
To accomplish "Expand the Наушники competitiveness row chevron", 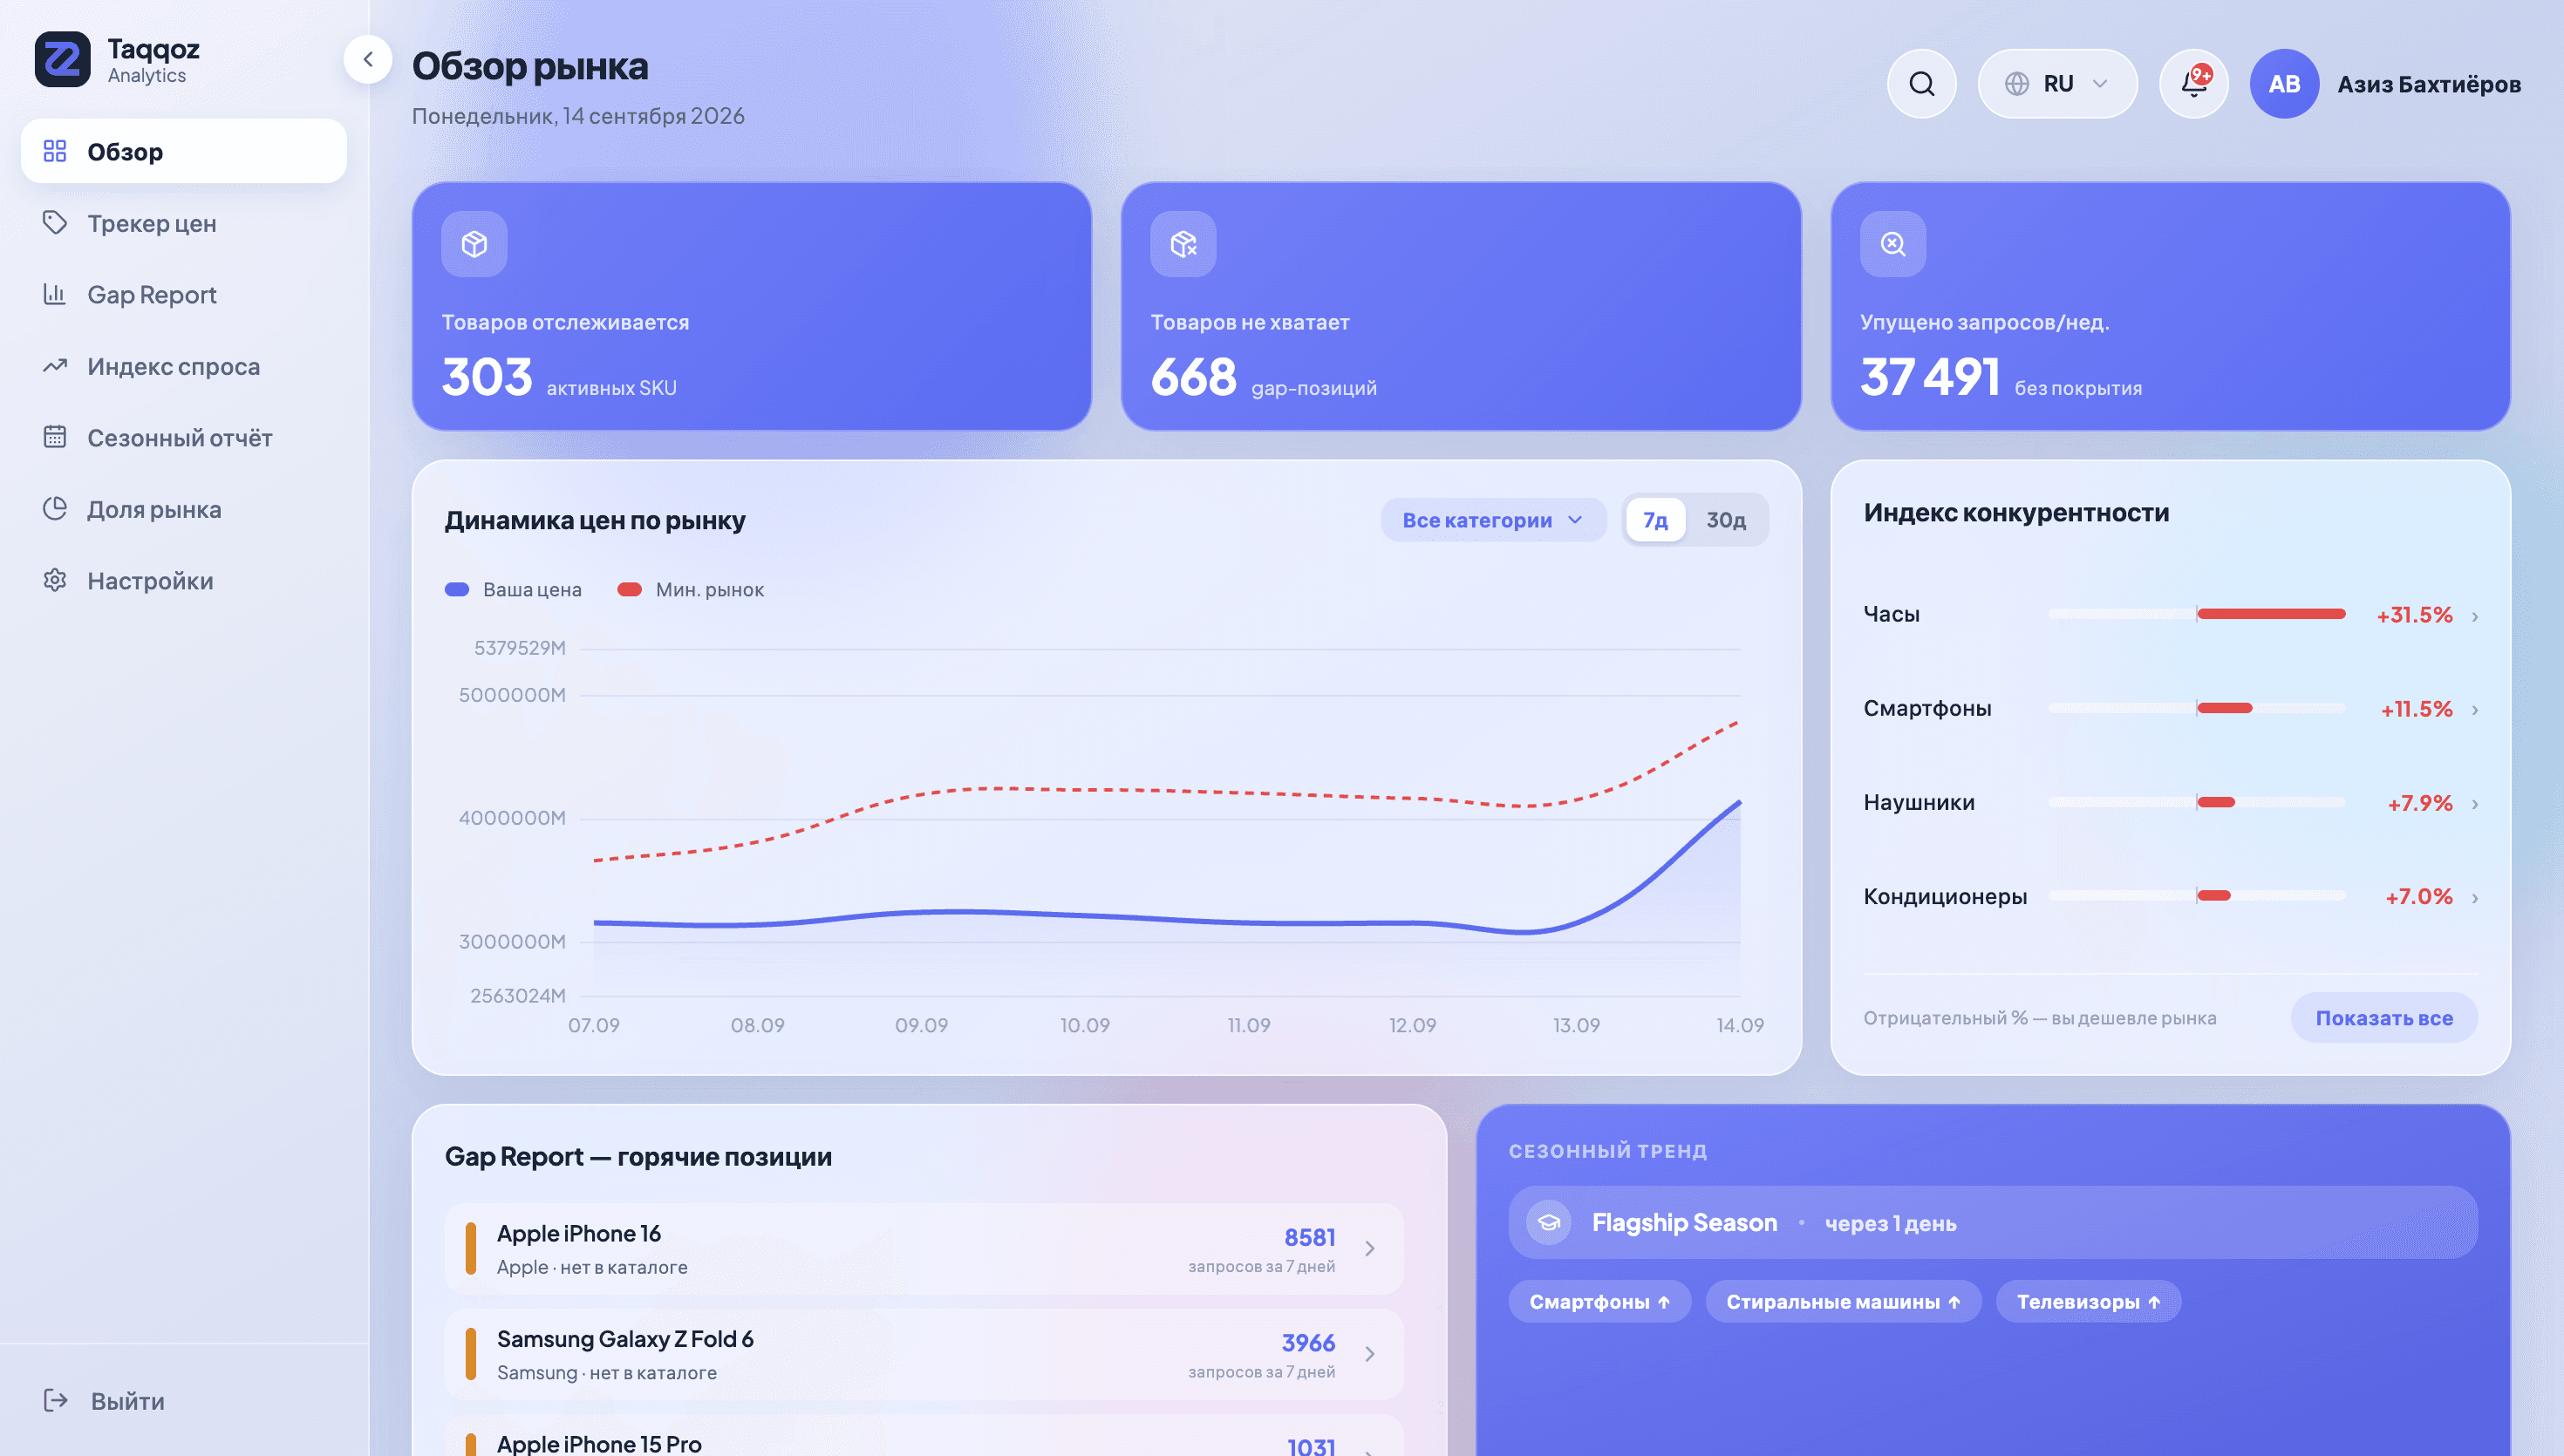I will tap(2475, 804).
